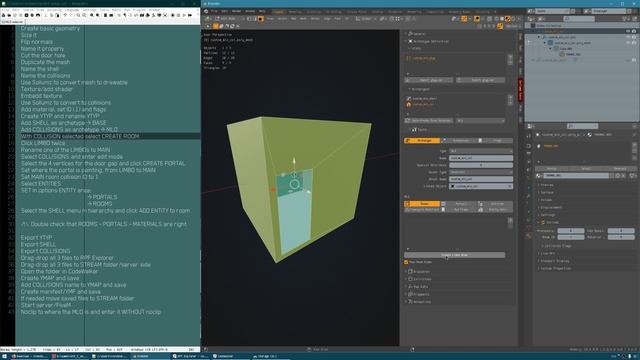Click the Animations panel icon
The image size is (640, 360).
[410, 302]
